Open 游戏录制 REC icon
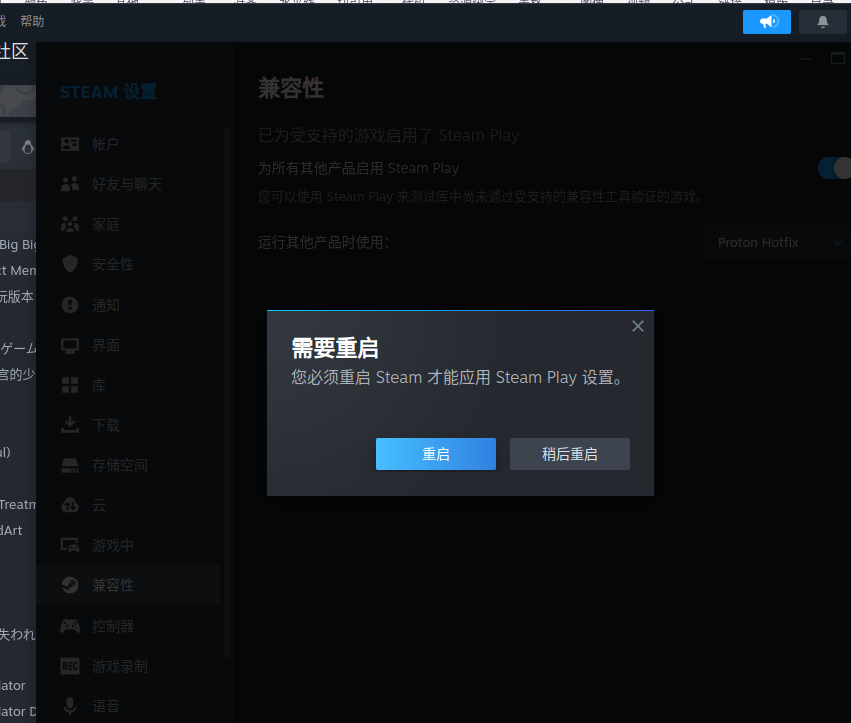Screen dimensions: 851x723 70,666
